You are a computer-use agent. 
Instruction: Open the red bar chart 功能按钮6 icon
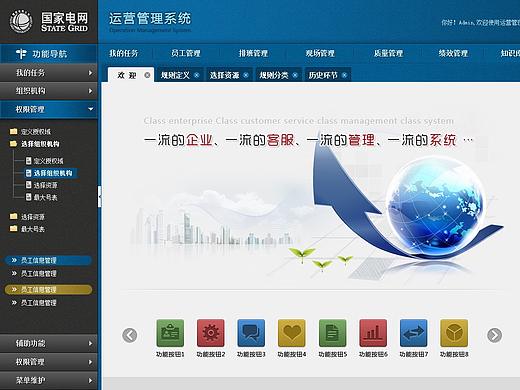point(373,333)
